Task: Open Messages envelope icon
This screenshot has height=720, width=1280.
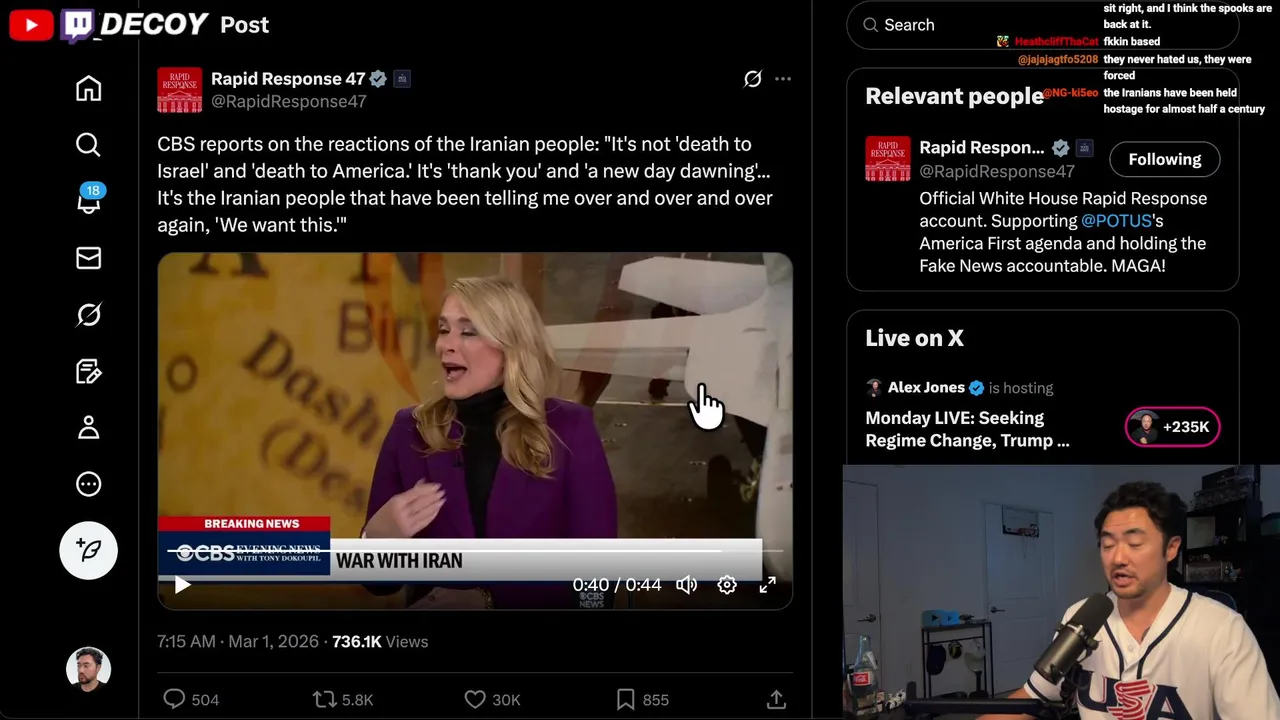Action: pos(88,258)
